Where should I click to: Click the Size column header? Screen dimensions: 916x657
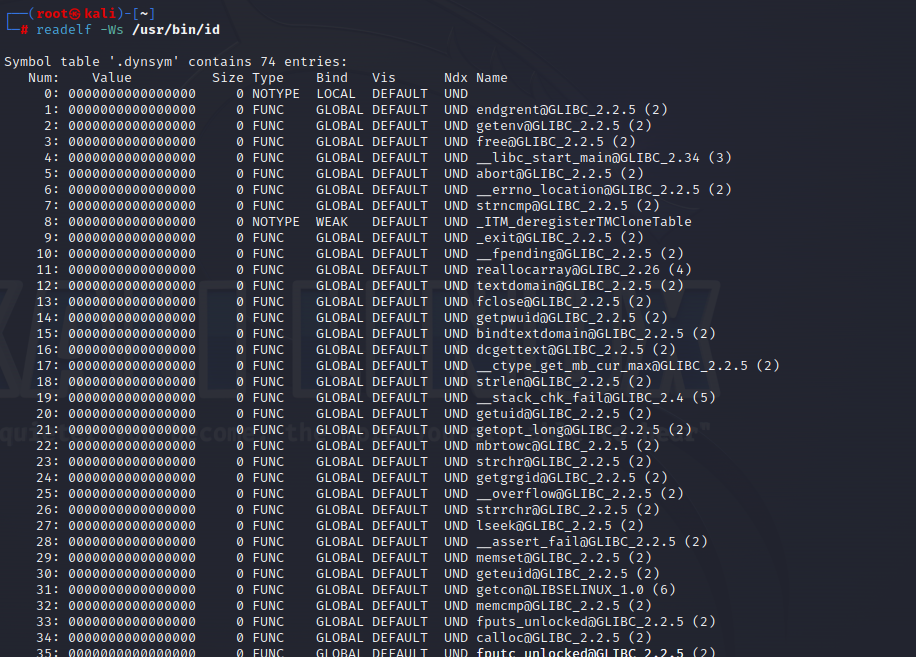[228, 78]
